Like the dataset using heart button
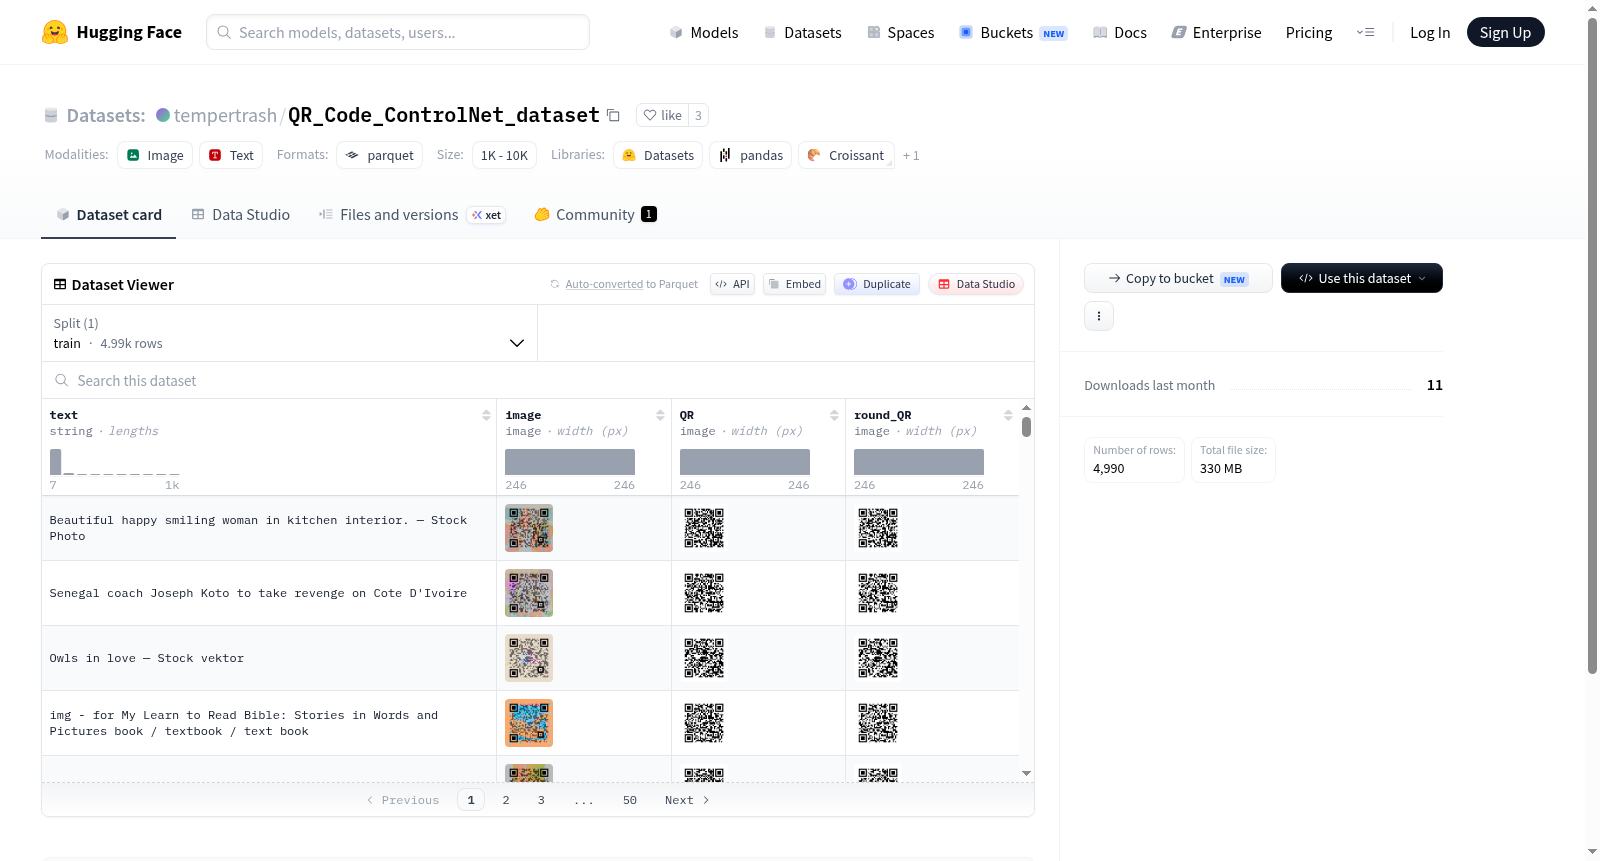Screen dimensions: 1600x861 662,115
